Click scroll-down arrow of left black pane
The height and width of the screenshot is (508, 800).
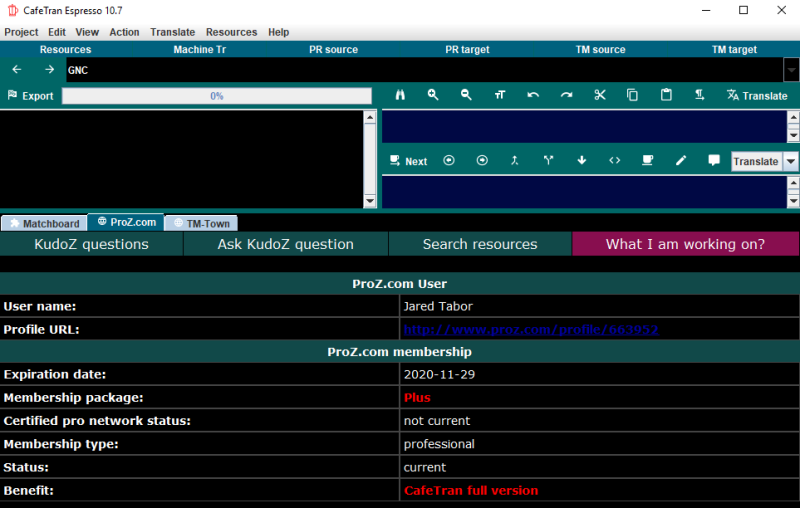[x=370, y=201]
